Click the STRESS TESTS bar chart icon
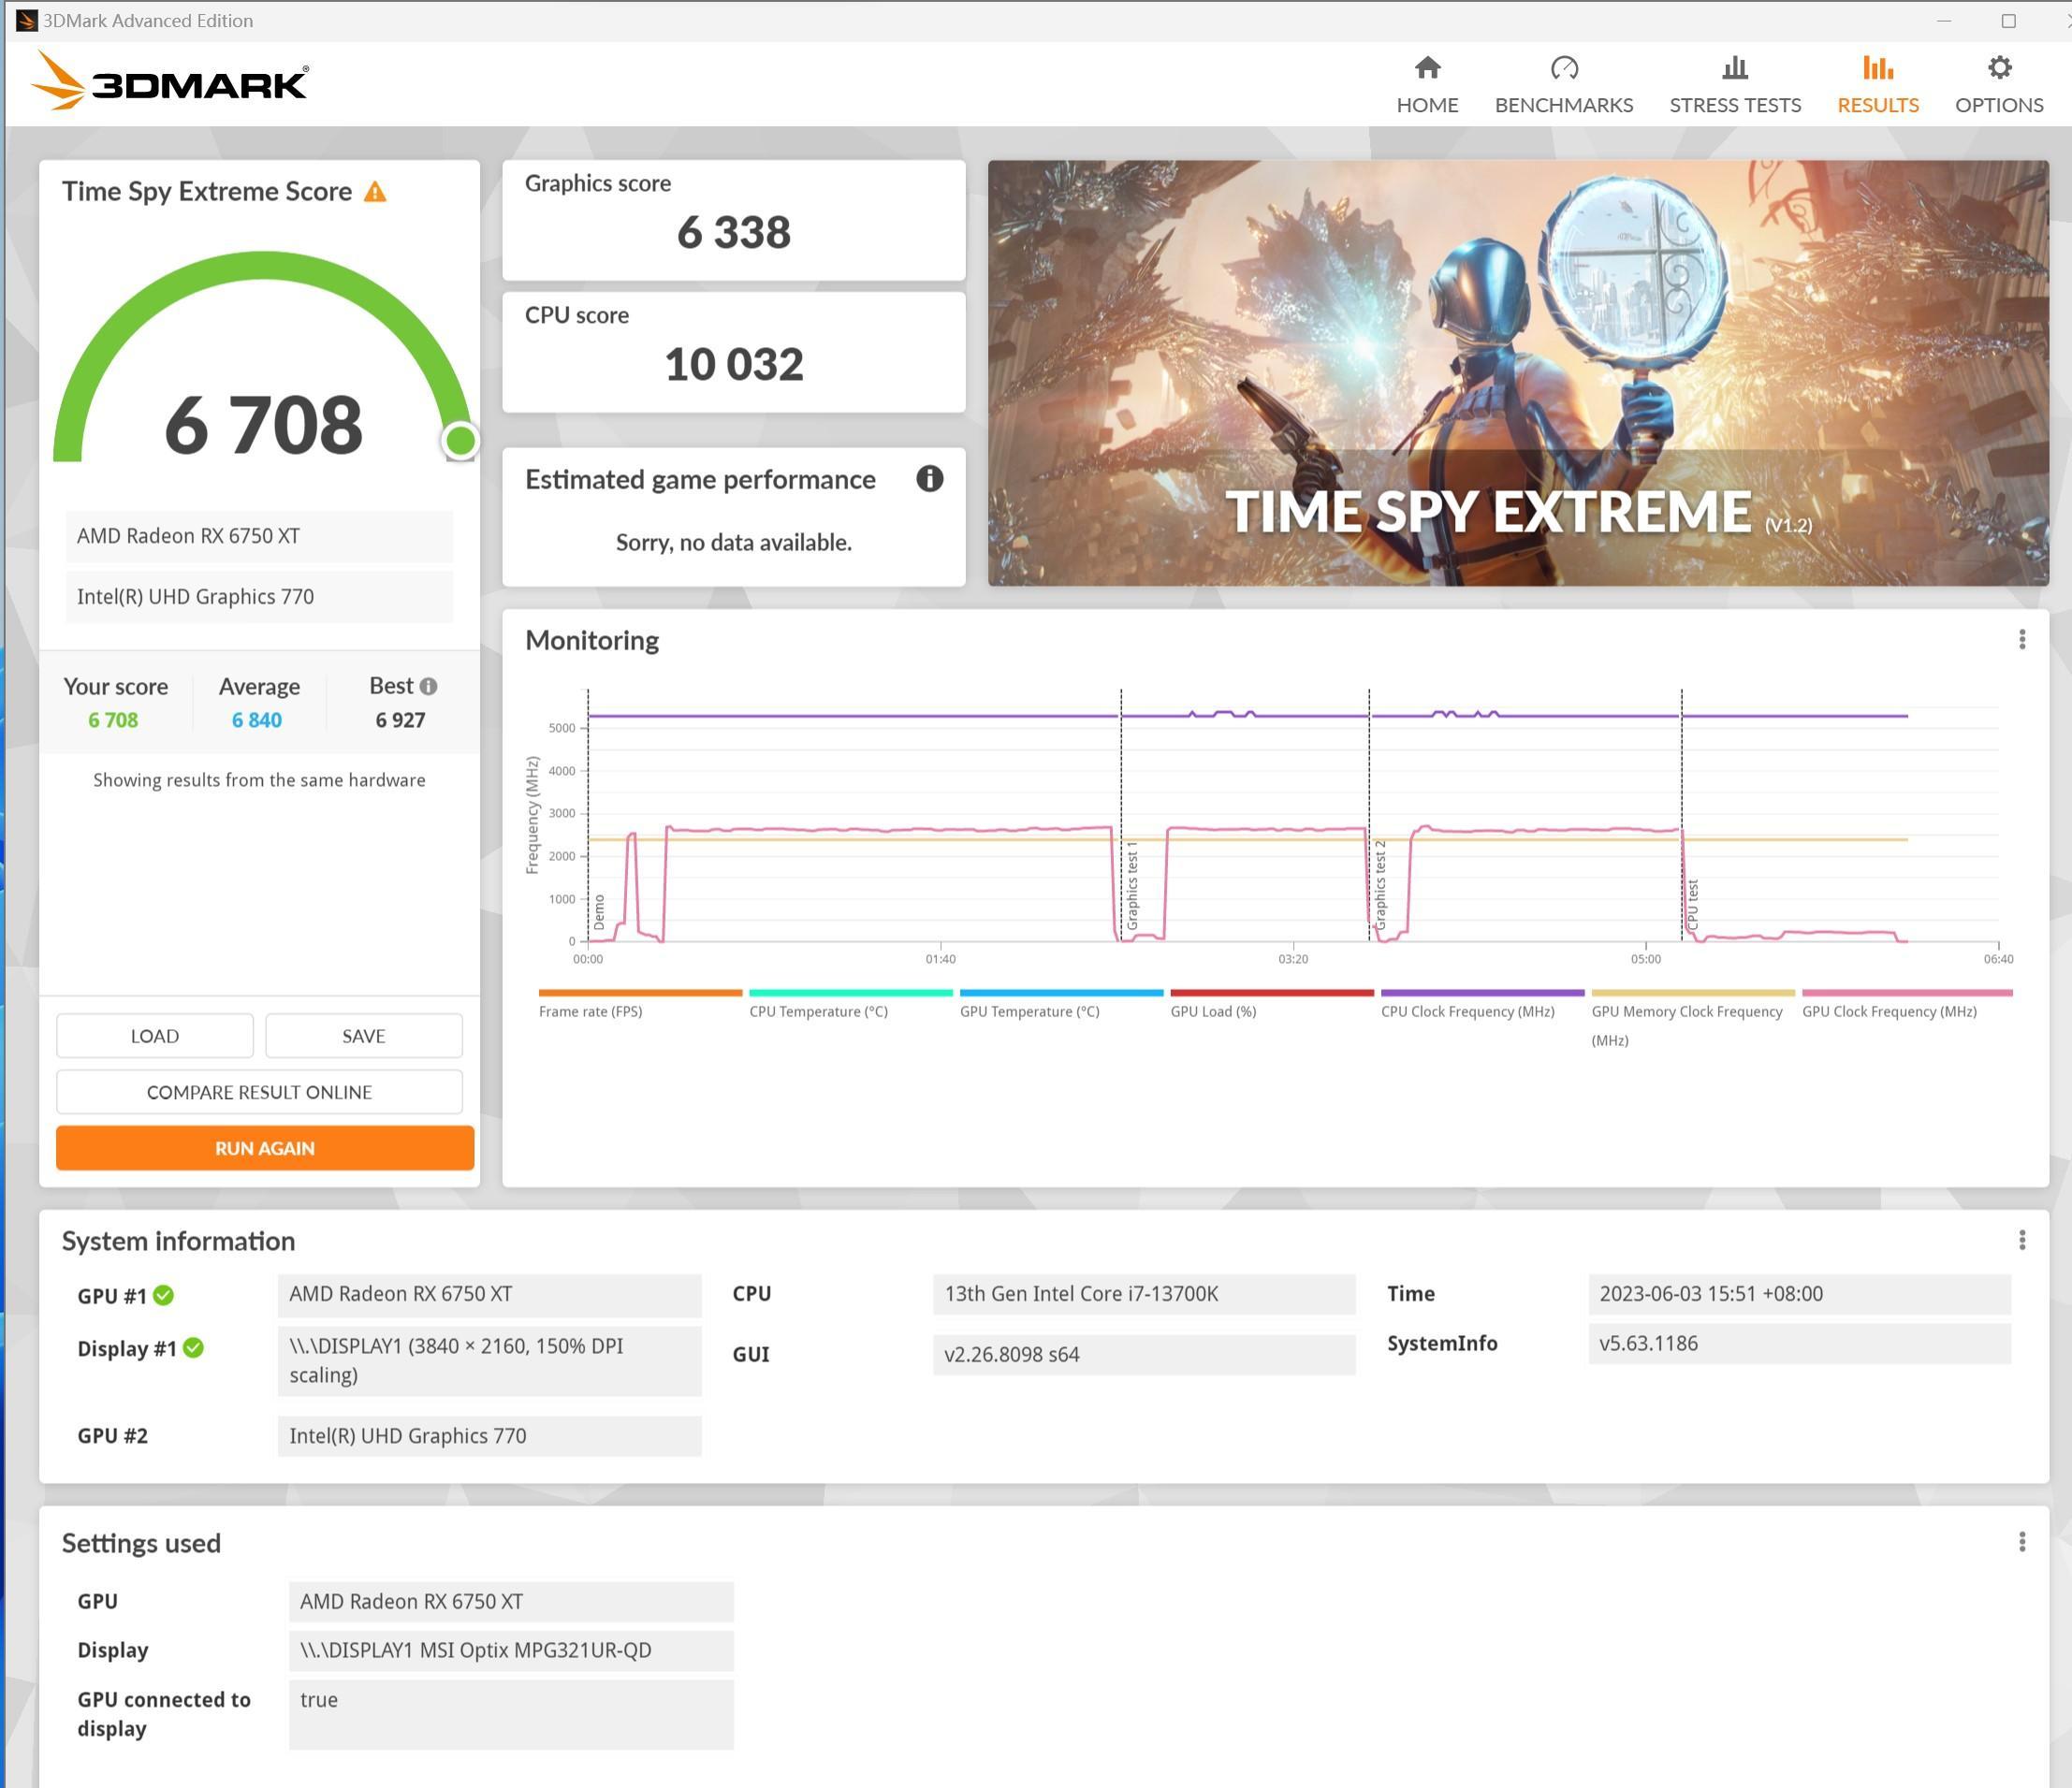 1735,68
